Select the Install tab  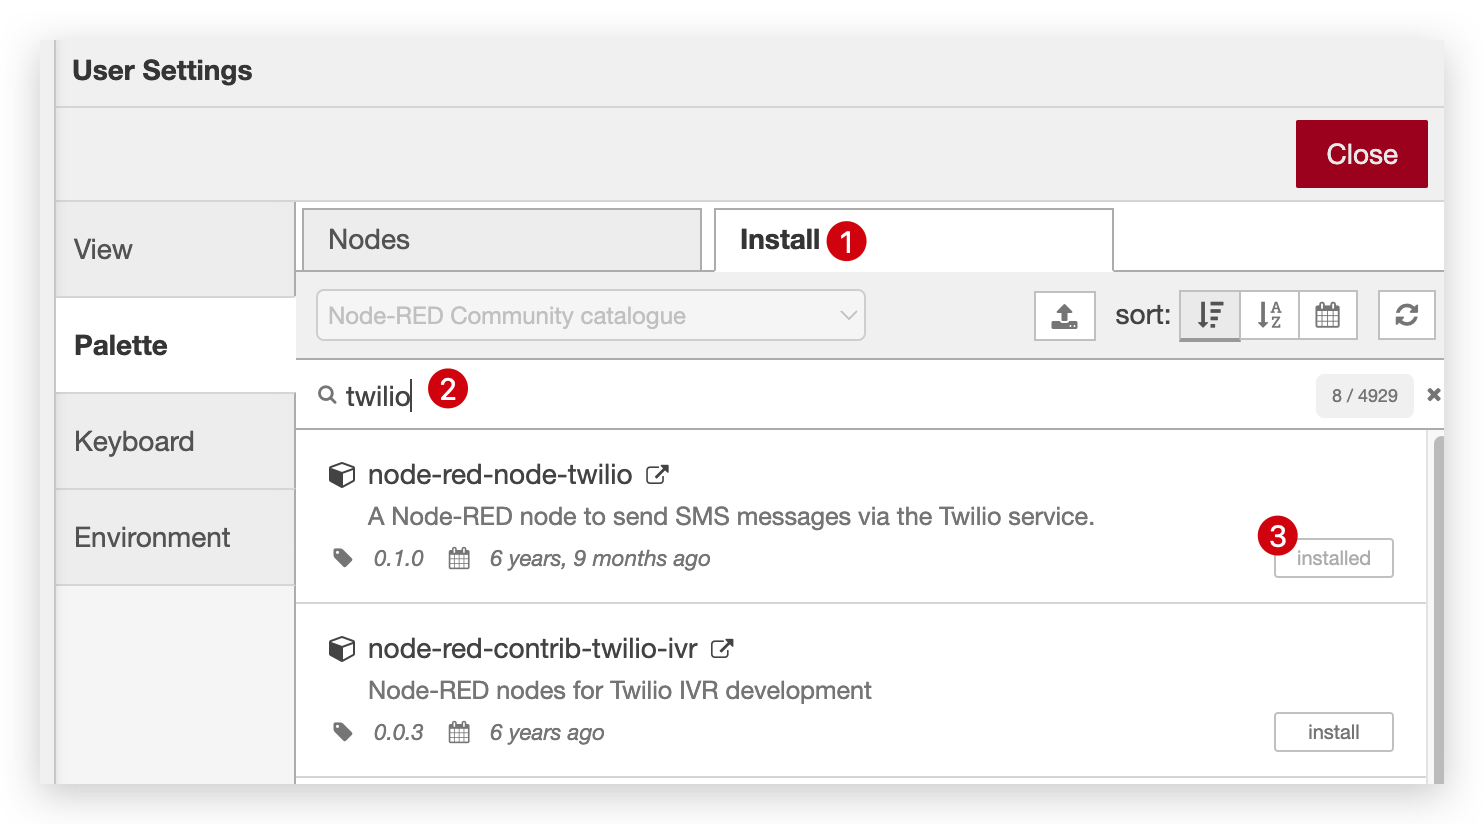point(914,240)
